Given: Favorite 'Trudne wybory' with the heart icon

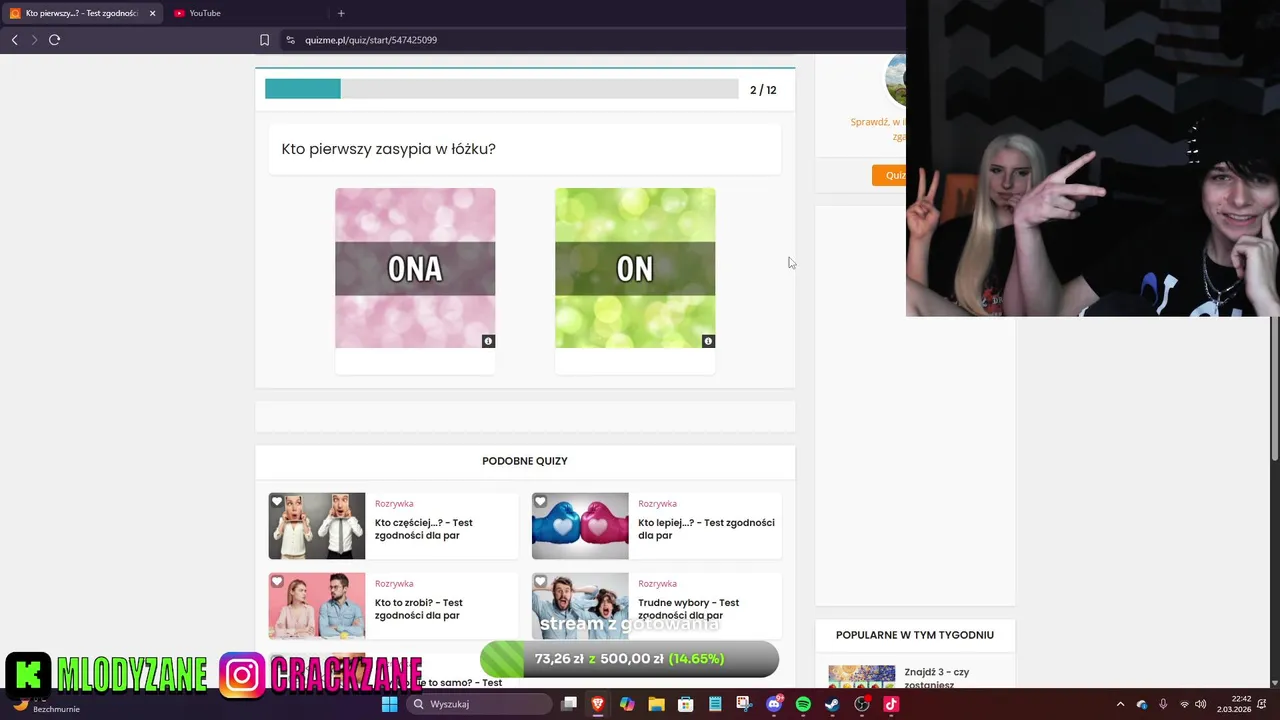Looking at the screenshot, I should [541, 582].
